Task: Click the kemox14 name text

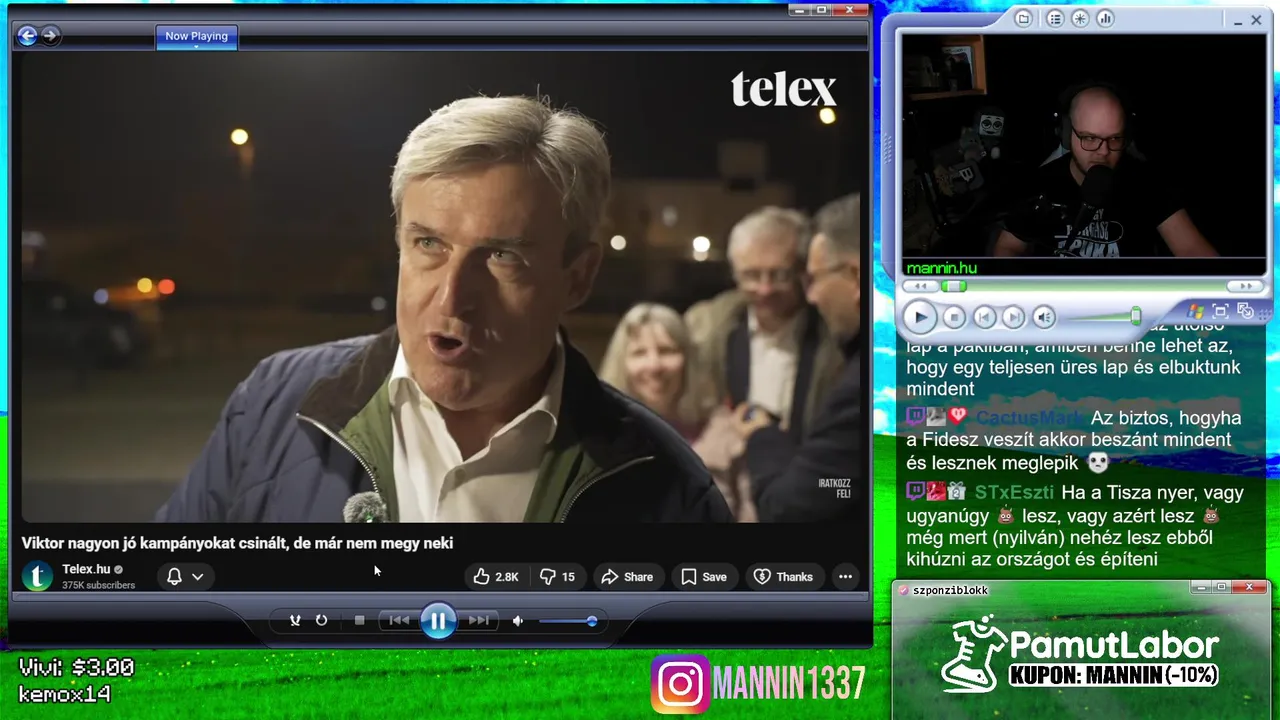Action: [64, 693]
